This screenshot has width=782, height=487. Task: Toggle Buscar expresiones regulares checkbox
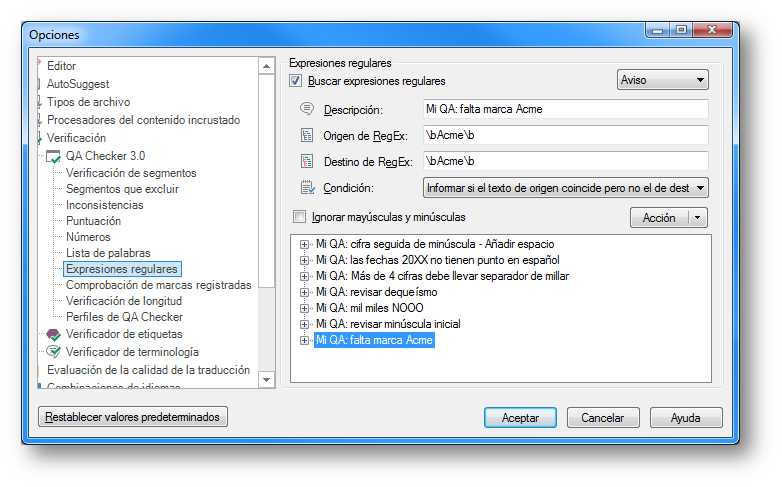click(x=295, y=80)
